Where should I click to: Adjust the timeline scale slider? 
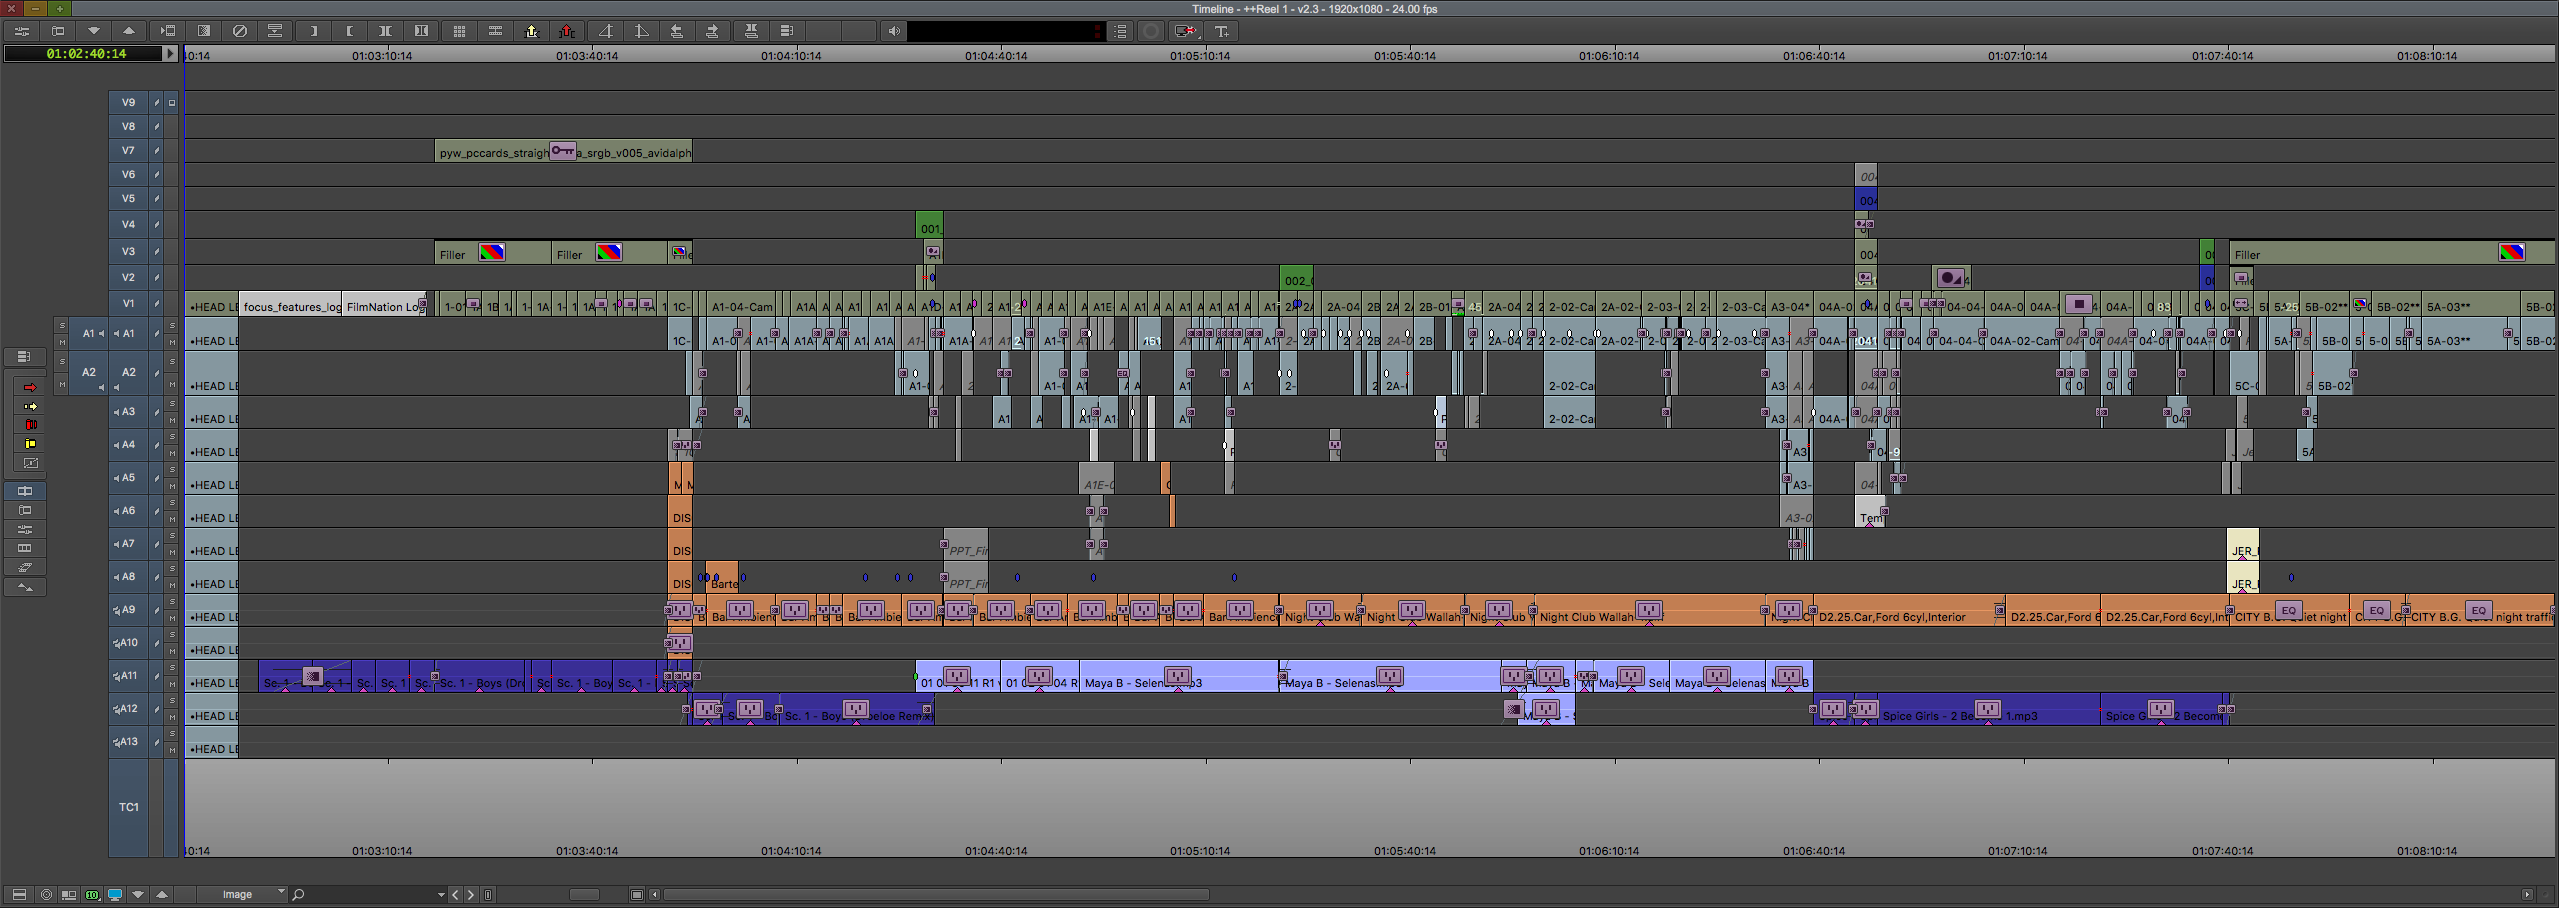[583, 895]
